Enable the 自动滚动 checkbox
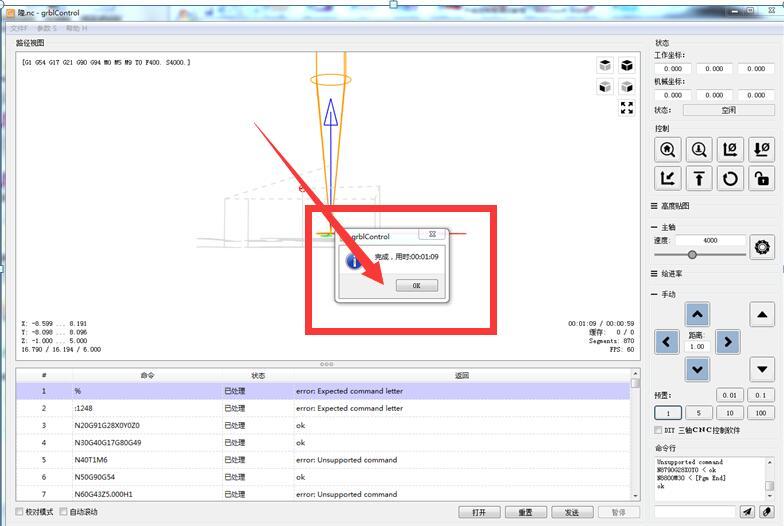This screenshot has height=526, width=784. [64, 512]
